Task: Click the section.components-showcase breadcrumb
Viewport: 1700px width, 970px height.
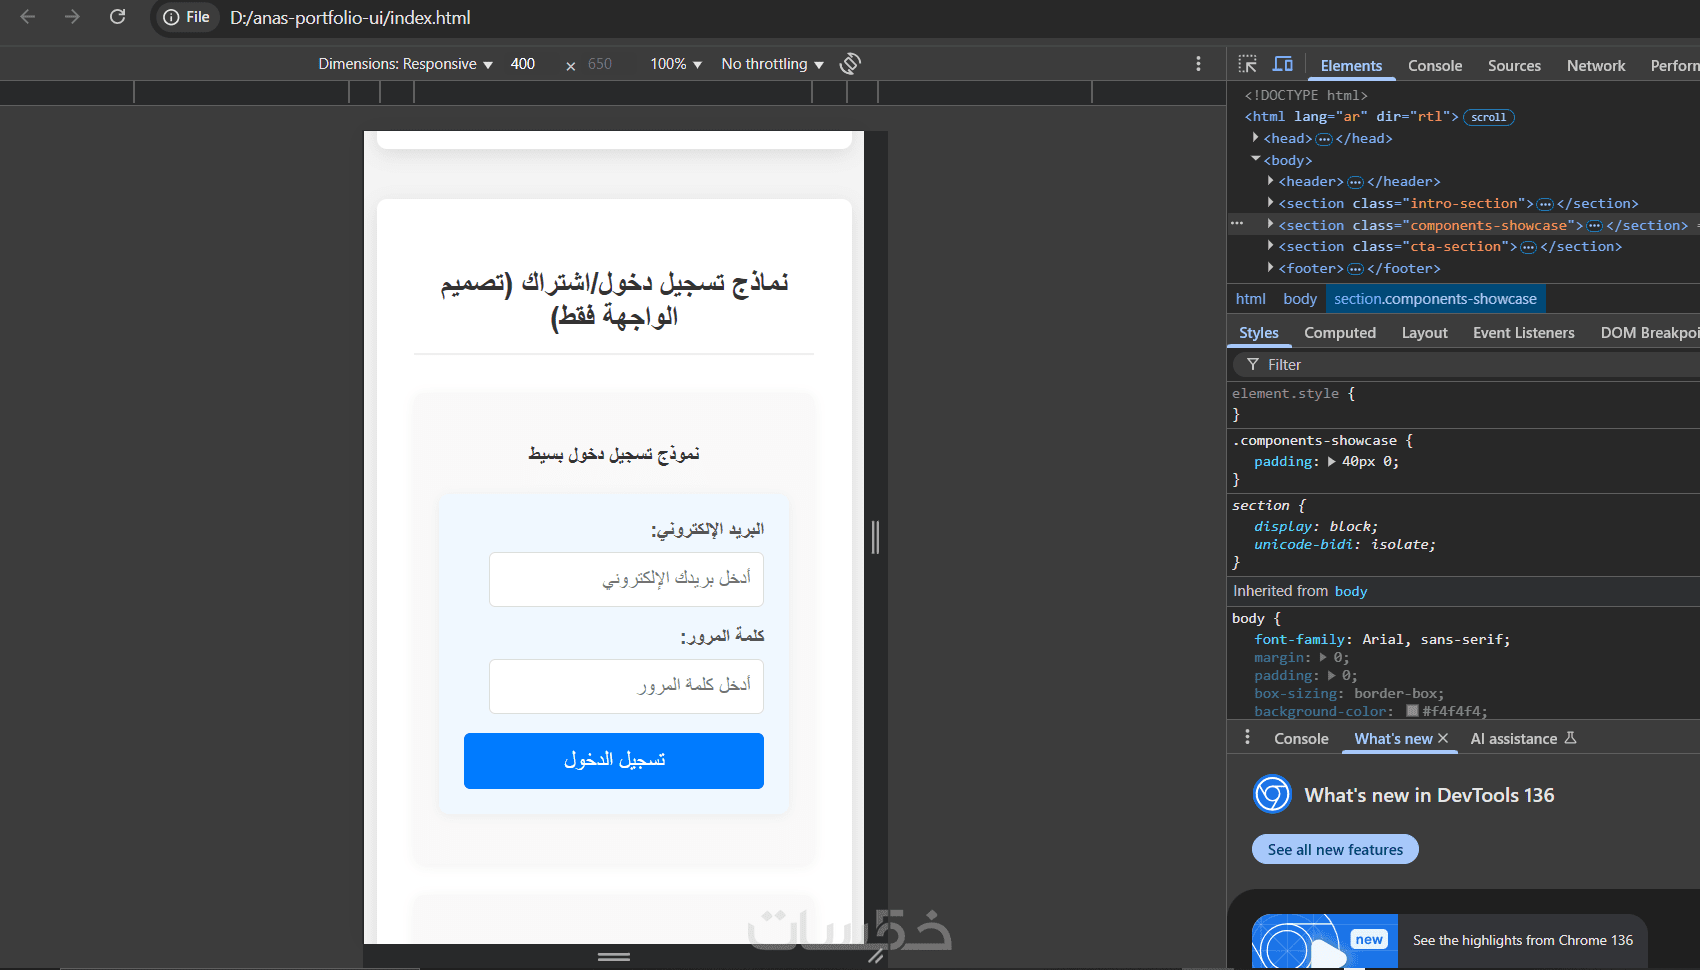Action: click(1435, 299)
